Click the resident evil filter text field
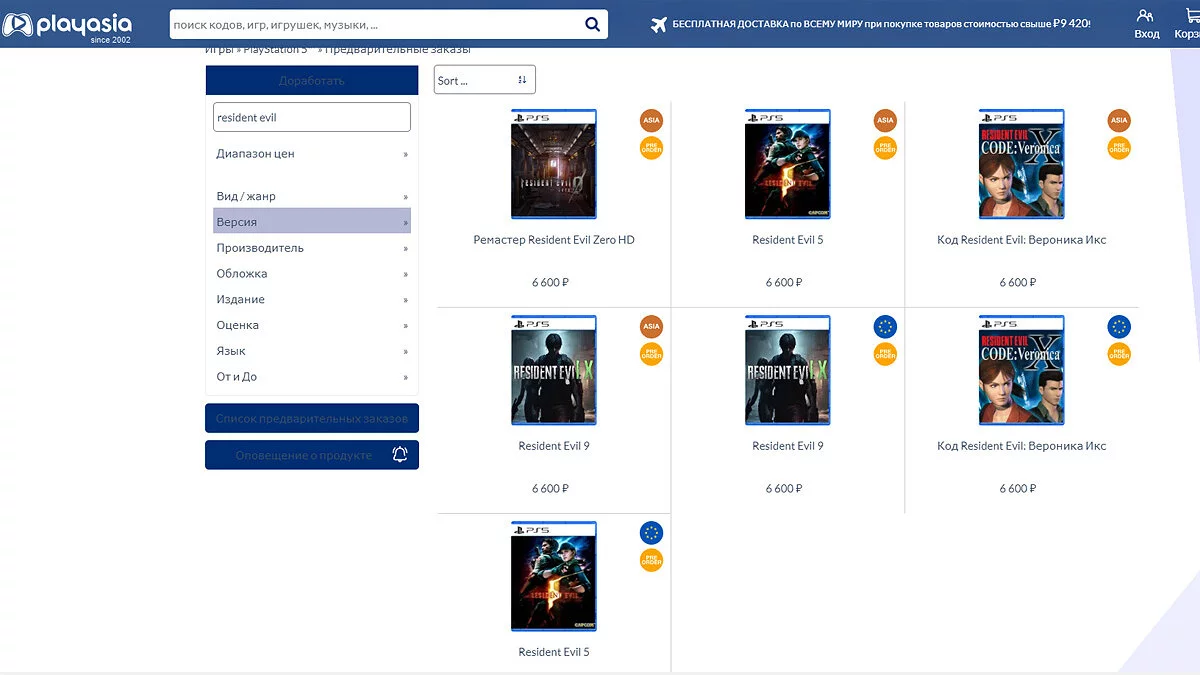The image size is (1200, 675). tap(311, 117)
